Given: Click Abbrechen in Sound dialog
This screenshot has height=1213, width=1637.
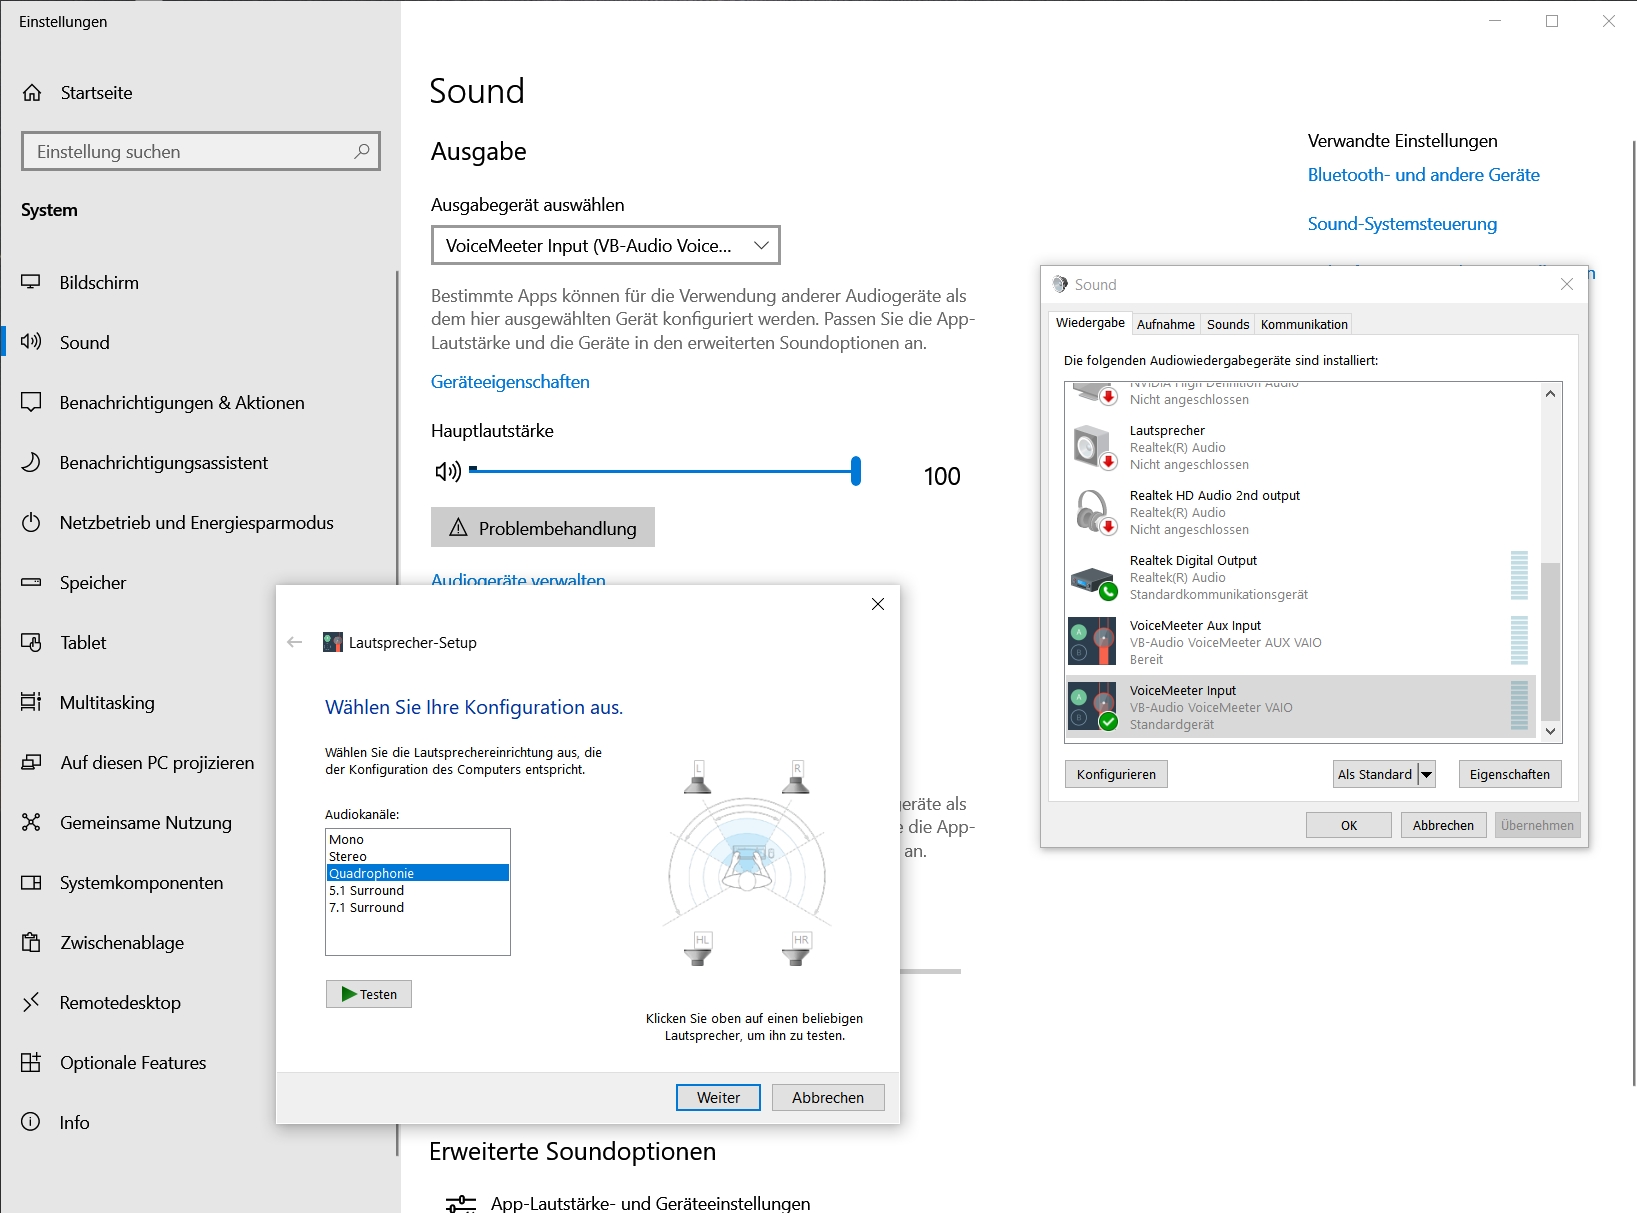Looking at the screenshot, I should pos(1443,825).
